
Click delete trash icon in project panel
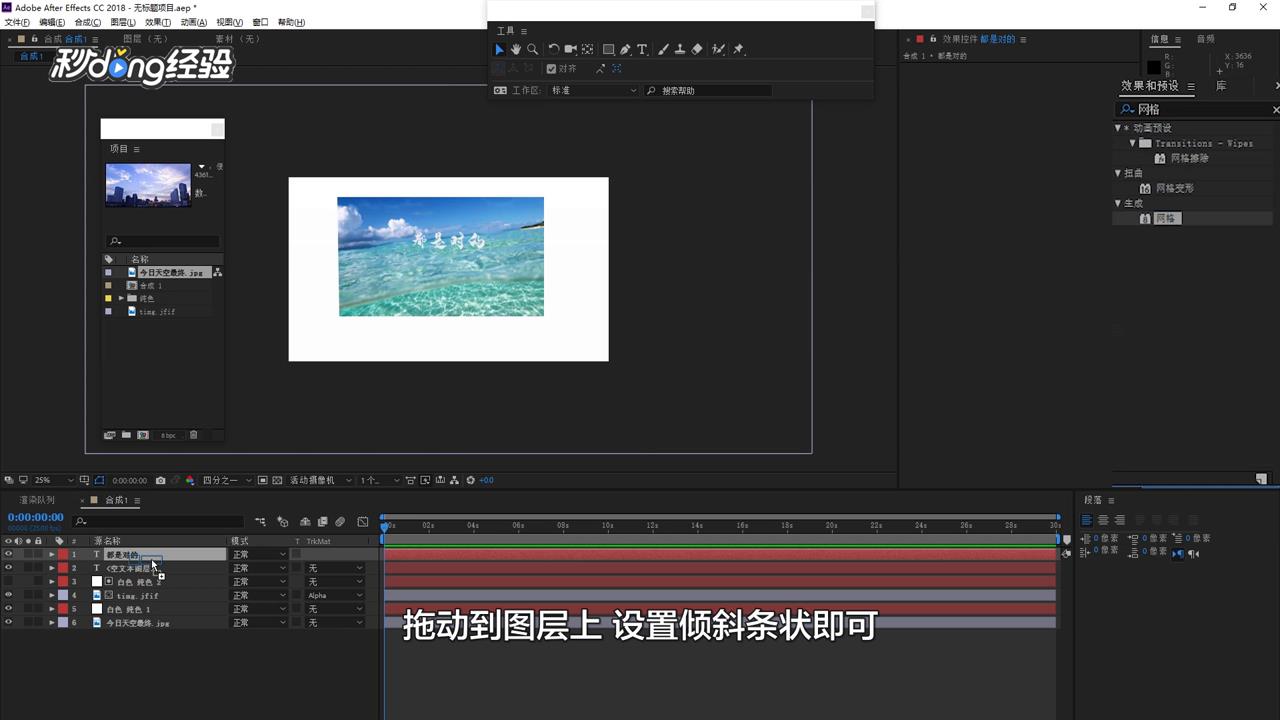click(194, 435)
